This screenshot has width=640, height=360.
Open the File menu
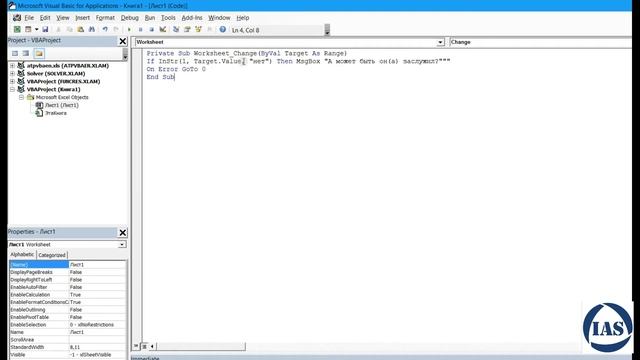pos(29,18)
